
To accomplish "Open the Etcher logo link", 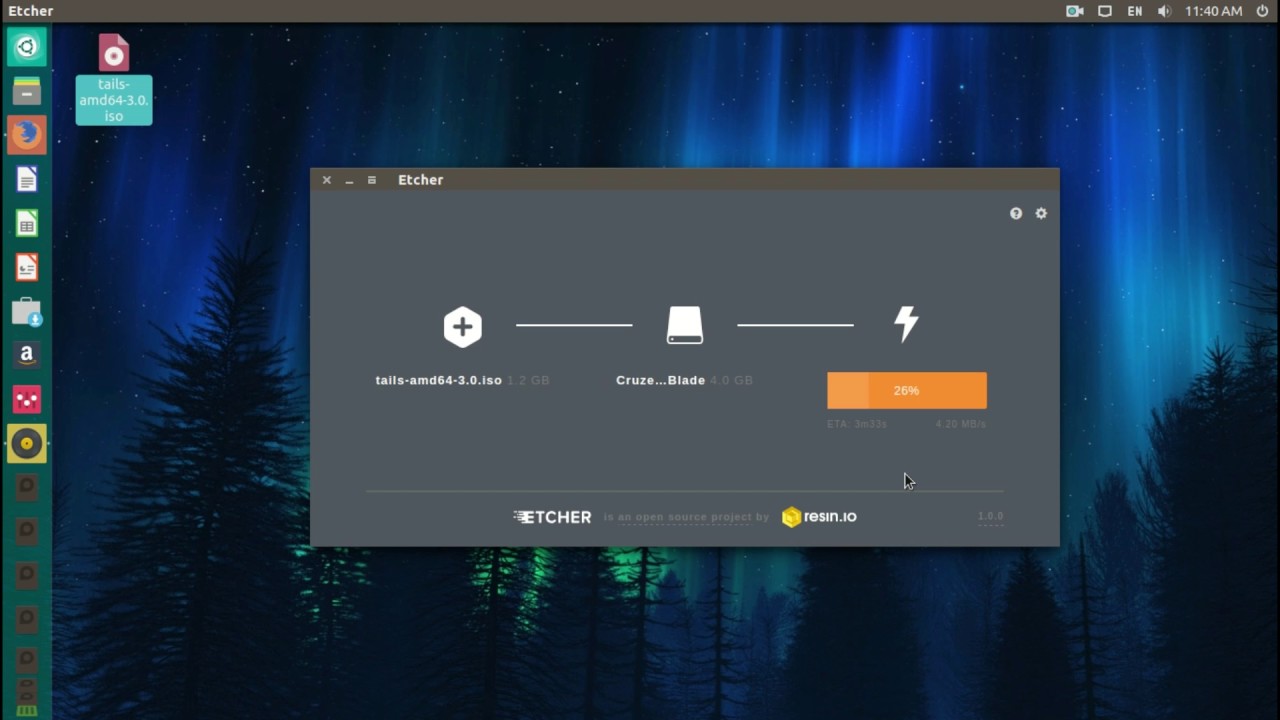I will pyautogui.click(x=552, y=517).
